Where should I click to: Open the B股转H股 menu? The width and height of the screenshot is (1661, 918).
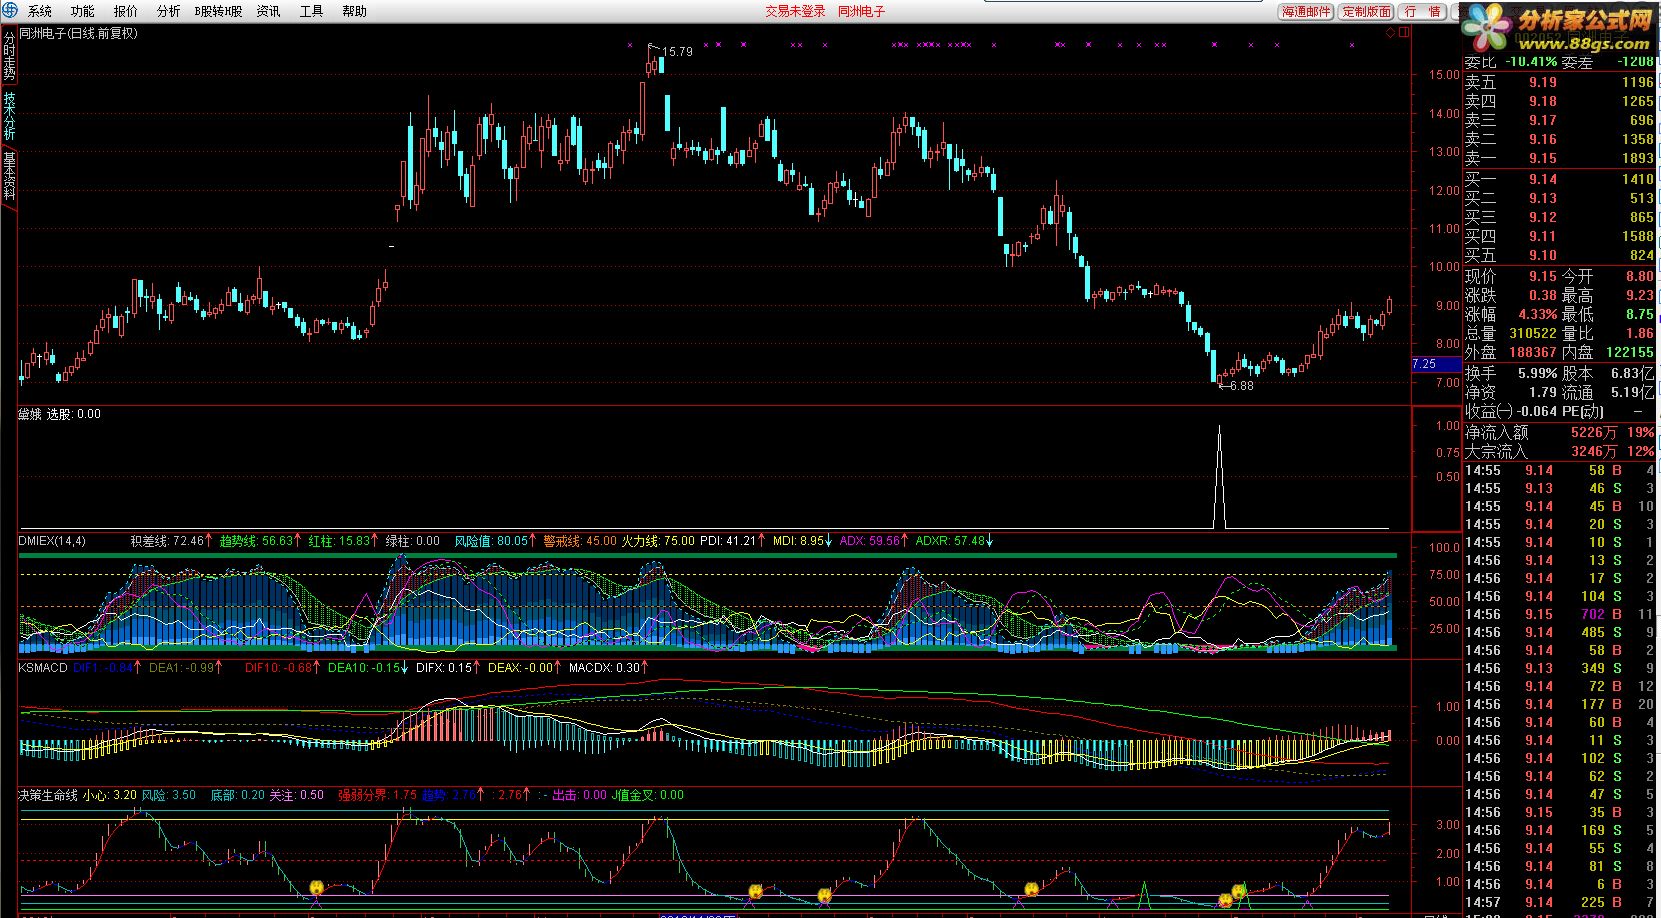[x=218, y=11]
